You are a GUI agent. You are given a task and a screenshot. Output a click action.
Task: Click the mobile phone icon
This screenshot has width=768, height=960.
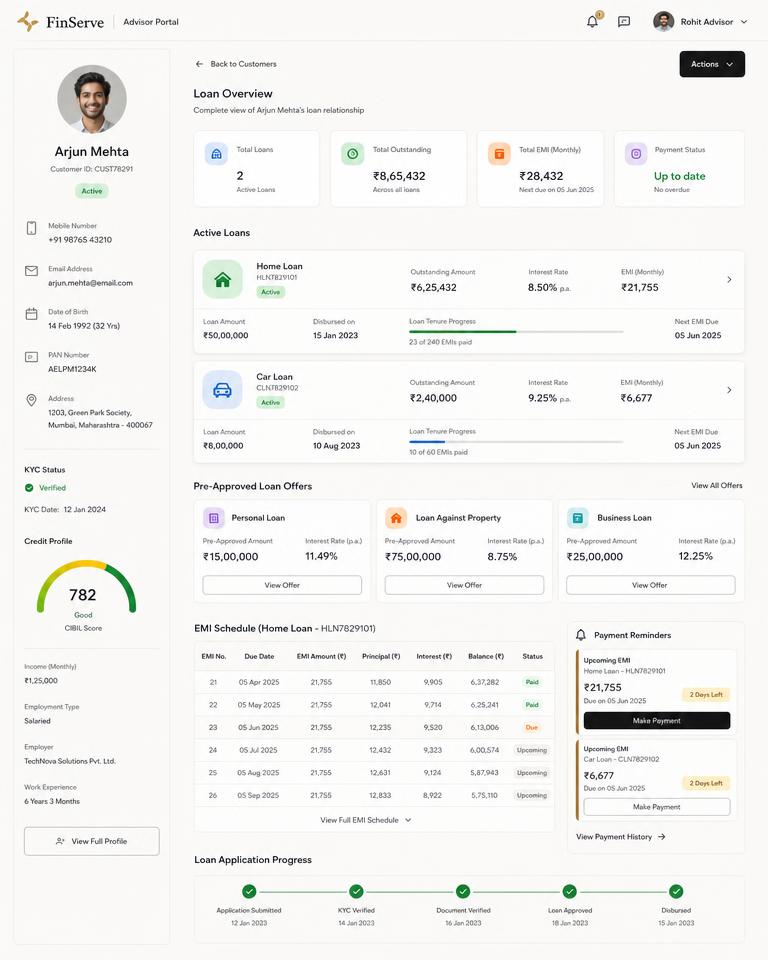click(31, 228)
